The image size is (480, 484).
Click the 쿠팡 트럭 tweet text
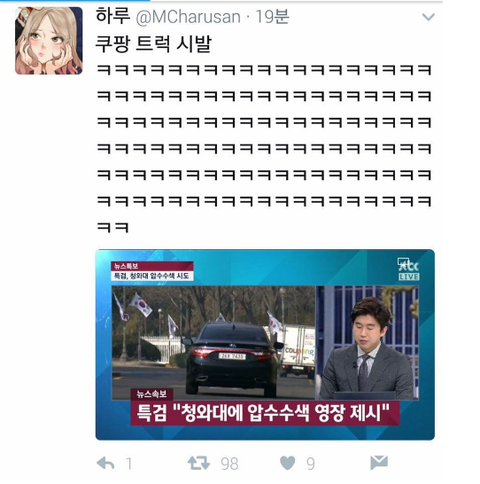(x=154, y=43)
